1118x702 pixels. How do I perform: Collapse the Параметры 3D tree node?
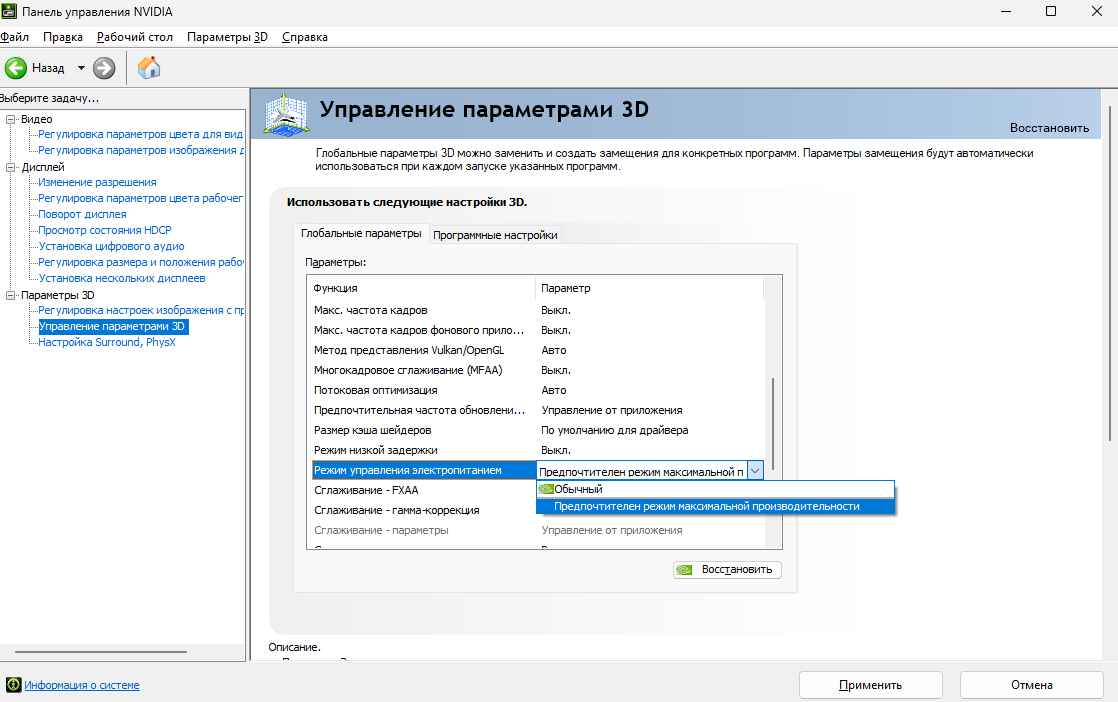11,295
